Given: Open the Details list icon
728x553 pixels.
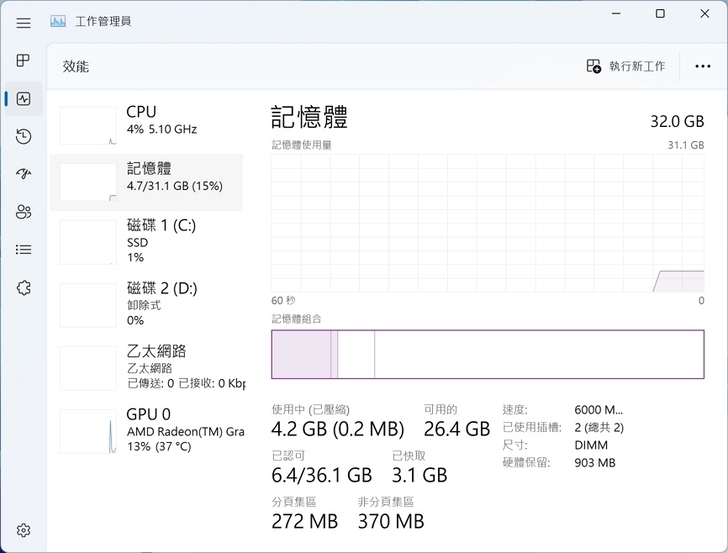Looking at the screenshot, I should coord(24,250).
